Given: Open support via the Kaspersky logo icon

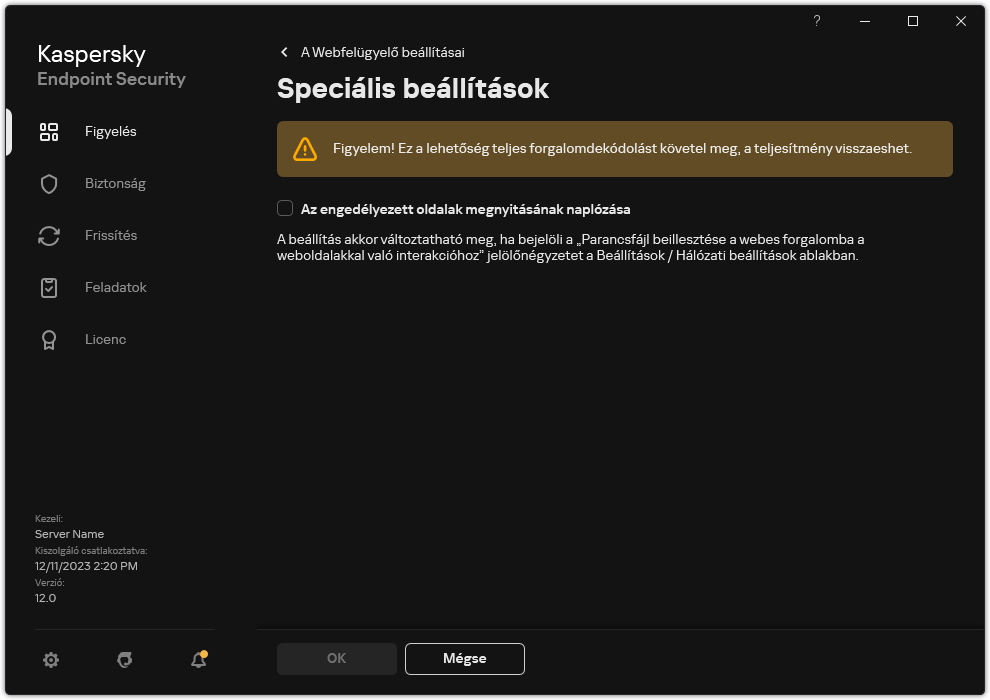Looking at the screenshot, I should 124,660.
